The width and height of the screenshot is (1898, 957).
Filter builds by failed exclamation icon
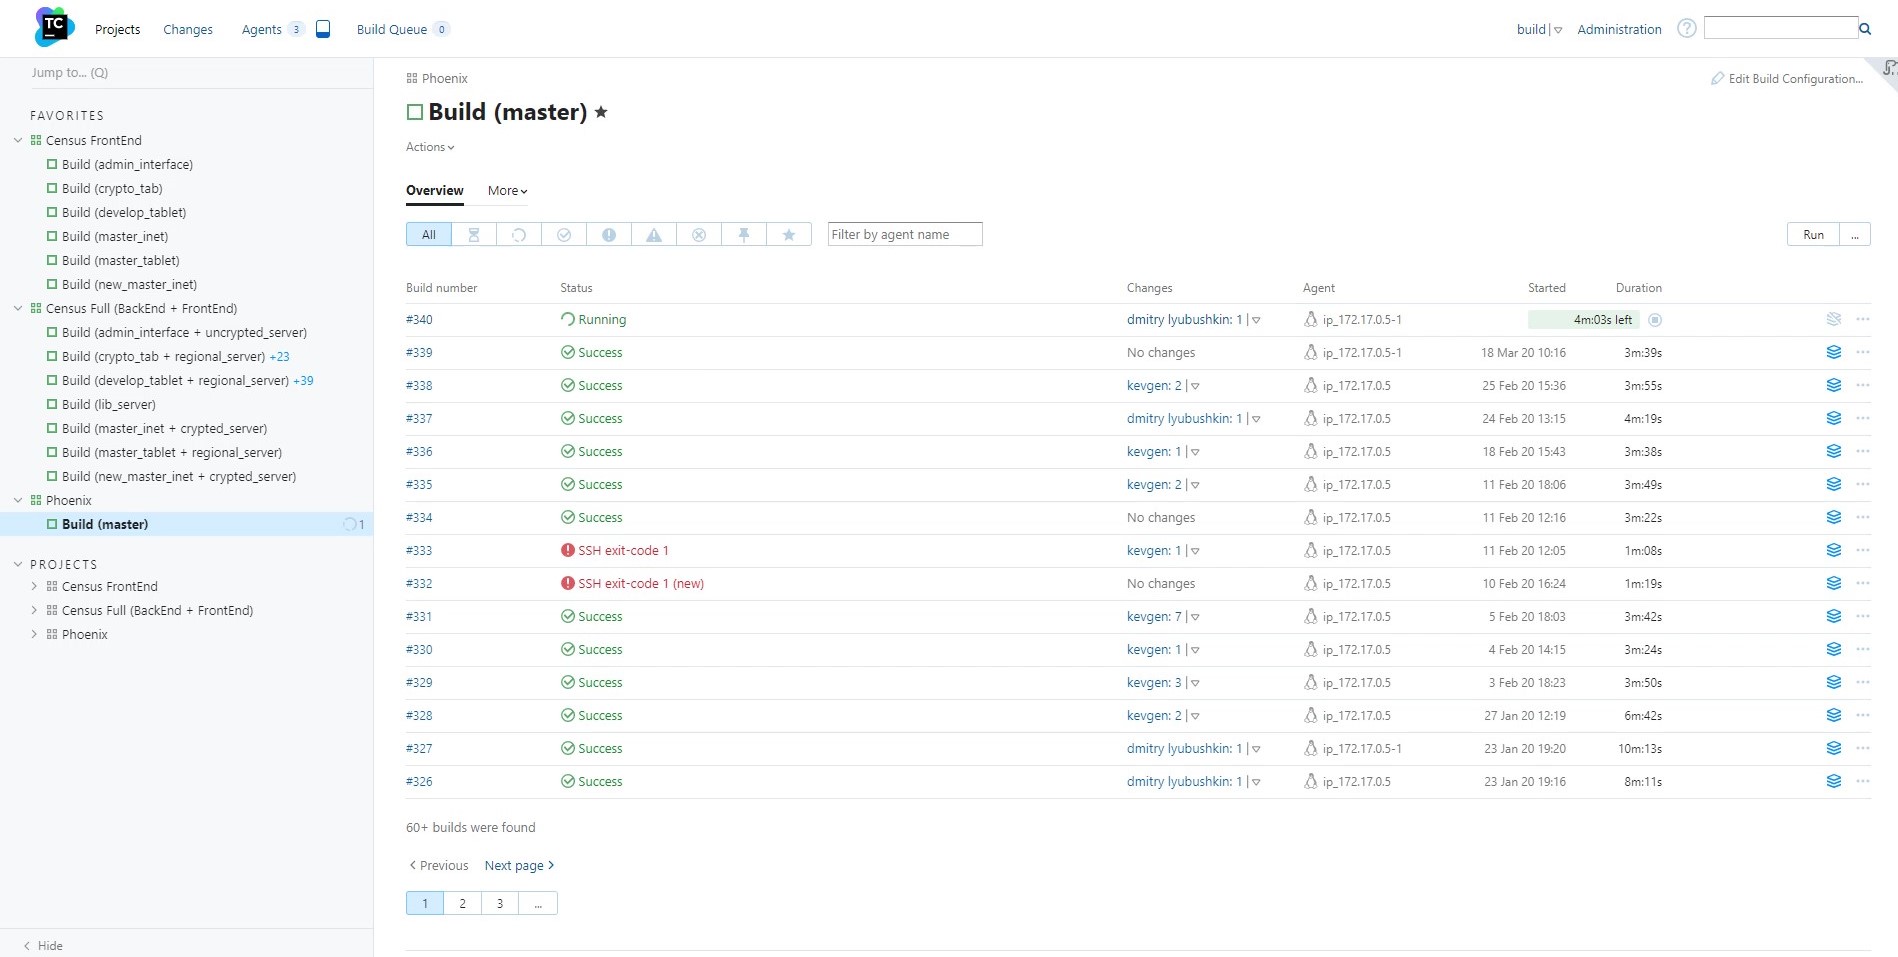click(x=609, y=234)
